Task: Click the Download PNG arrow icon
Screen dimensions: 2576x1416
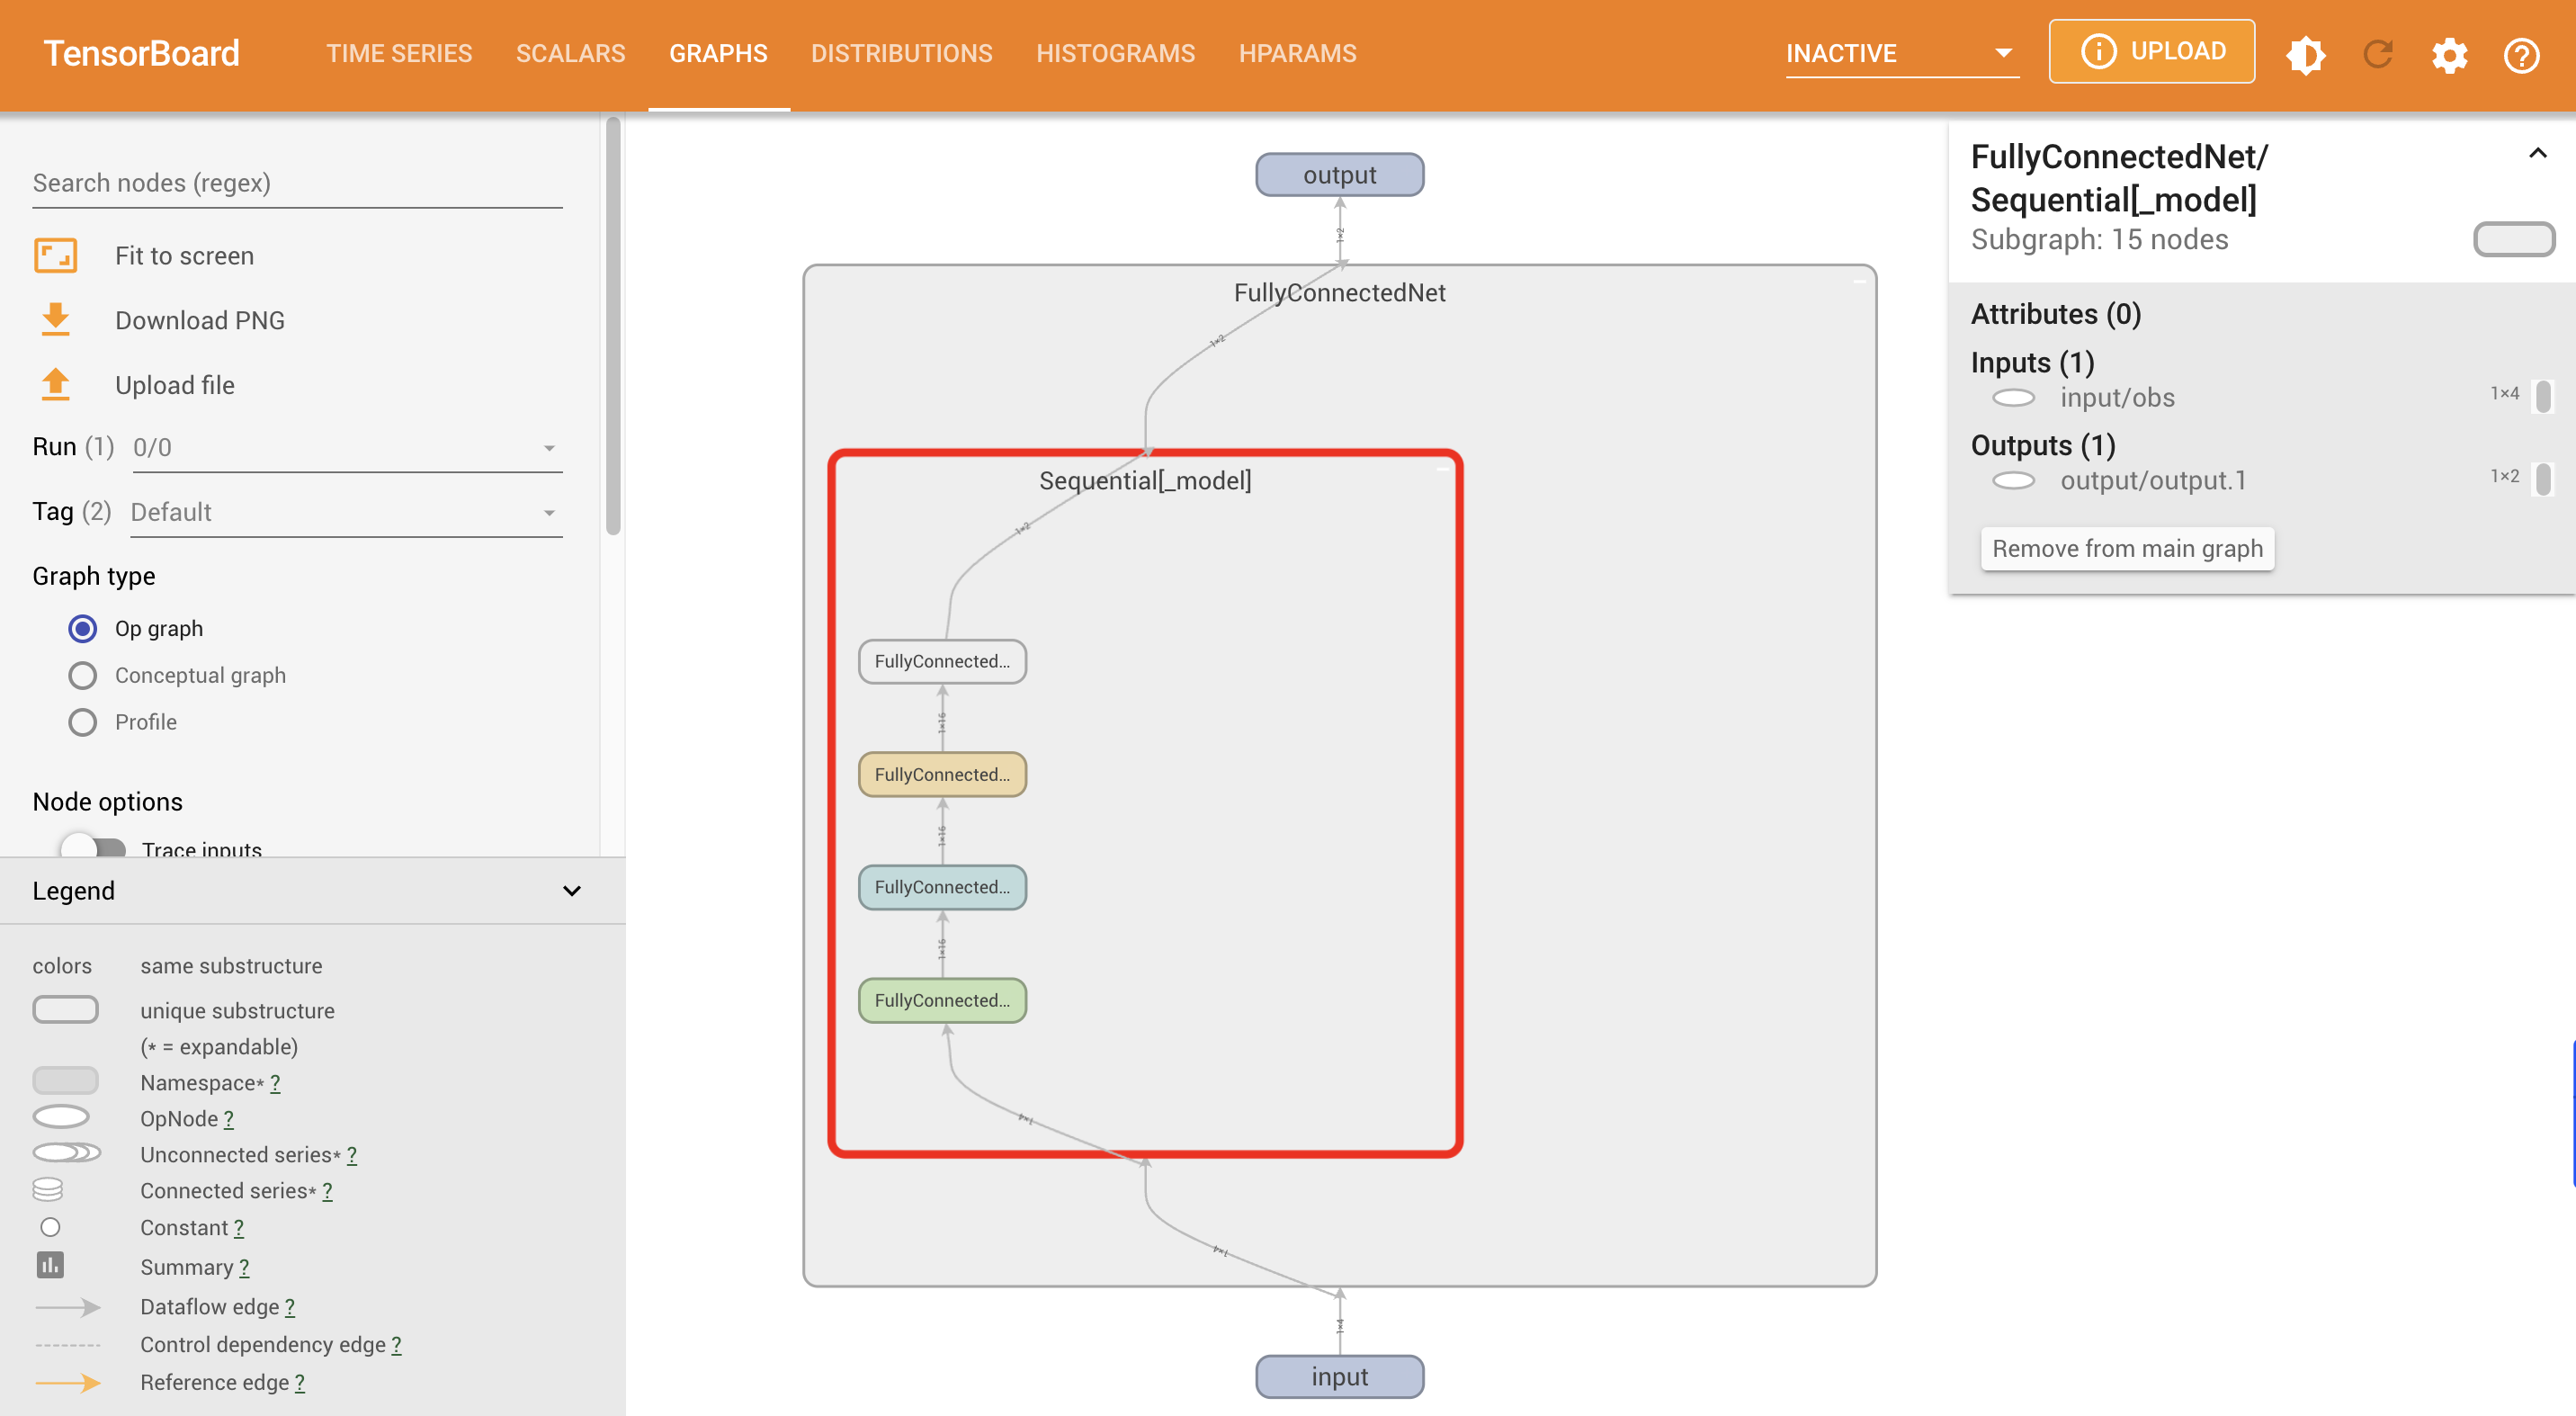Action: click(x=56, y=320)
